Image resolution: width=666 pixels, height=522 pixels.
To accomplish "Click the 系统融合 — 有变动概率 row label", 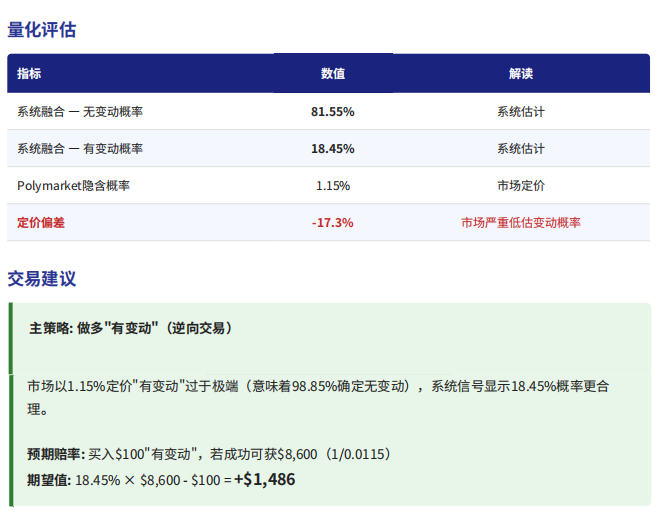I will [80, 148].
